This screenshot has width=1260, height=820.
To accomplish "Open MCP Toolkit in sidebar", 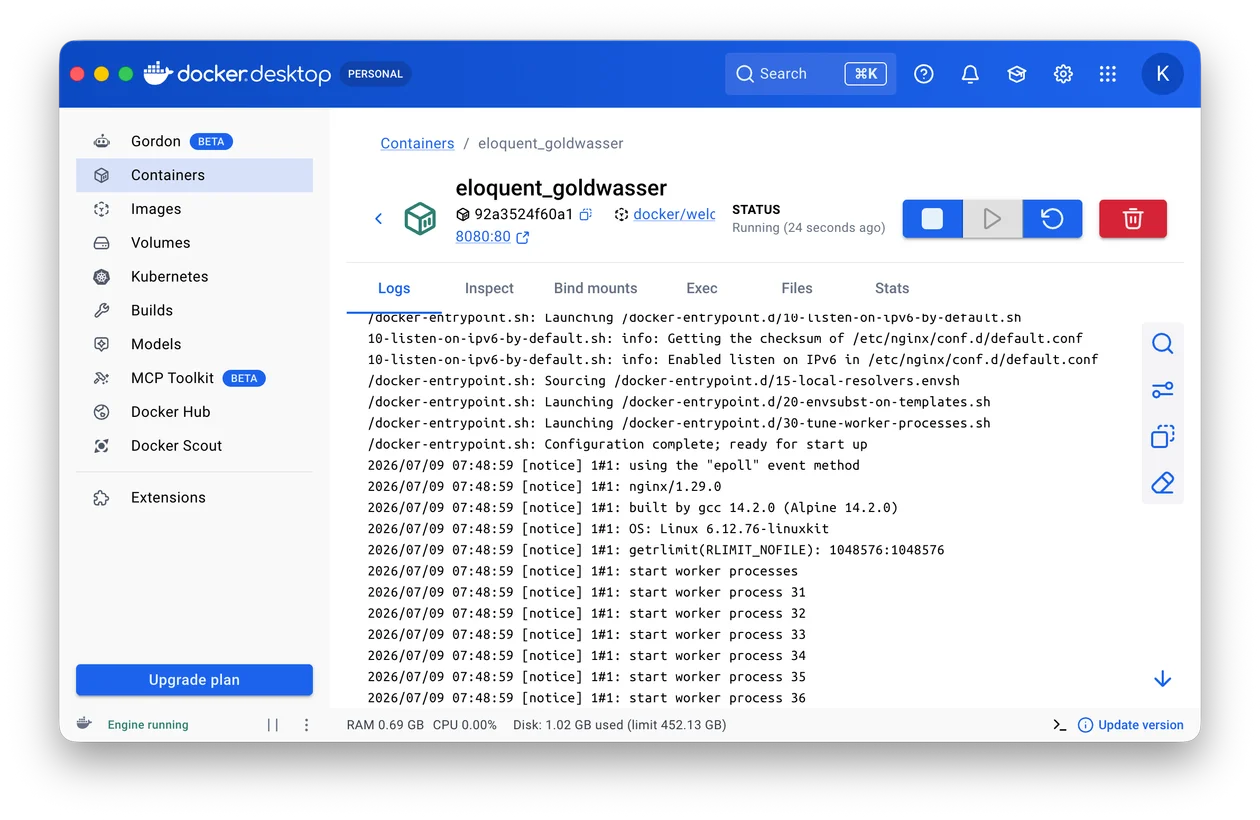I will [x=194, y=378].
